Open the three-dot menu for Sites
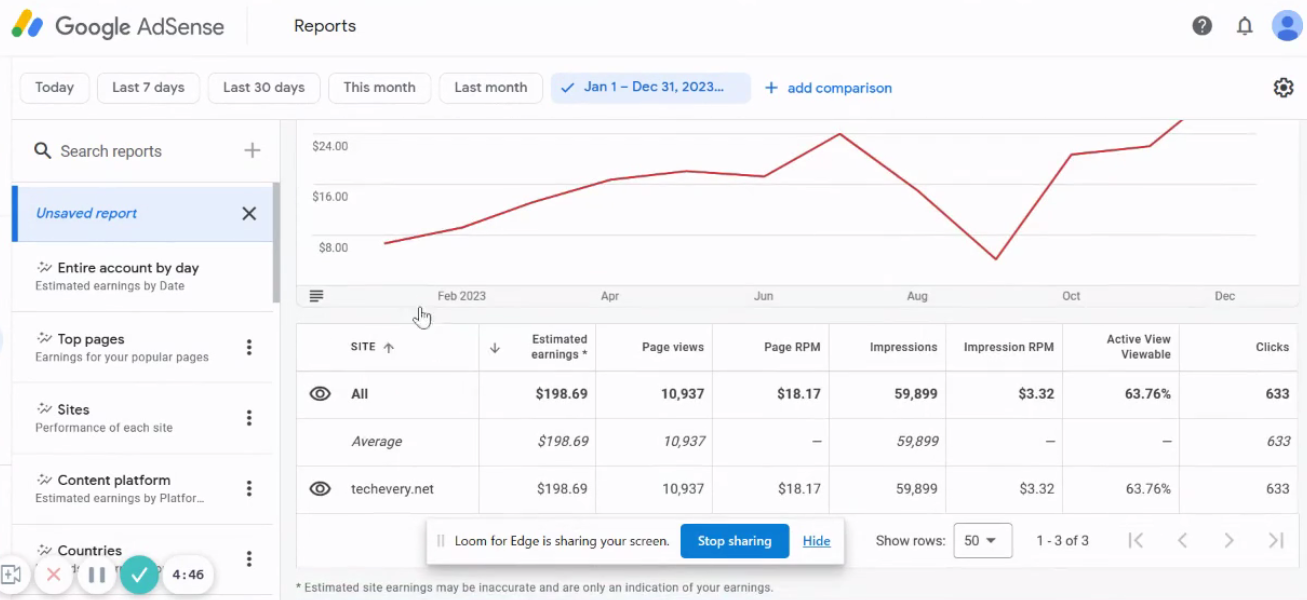 tap(249, 418)
